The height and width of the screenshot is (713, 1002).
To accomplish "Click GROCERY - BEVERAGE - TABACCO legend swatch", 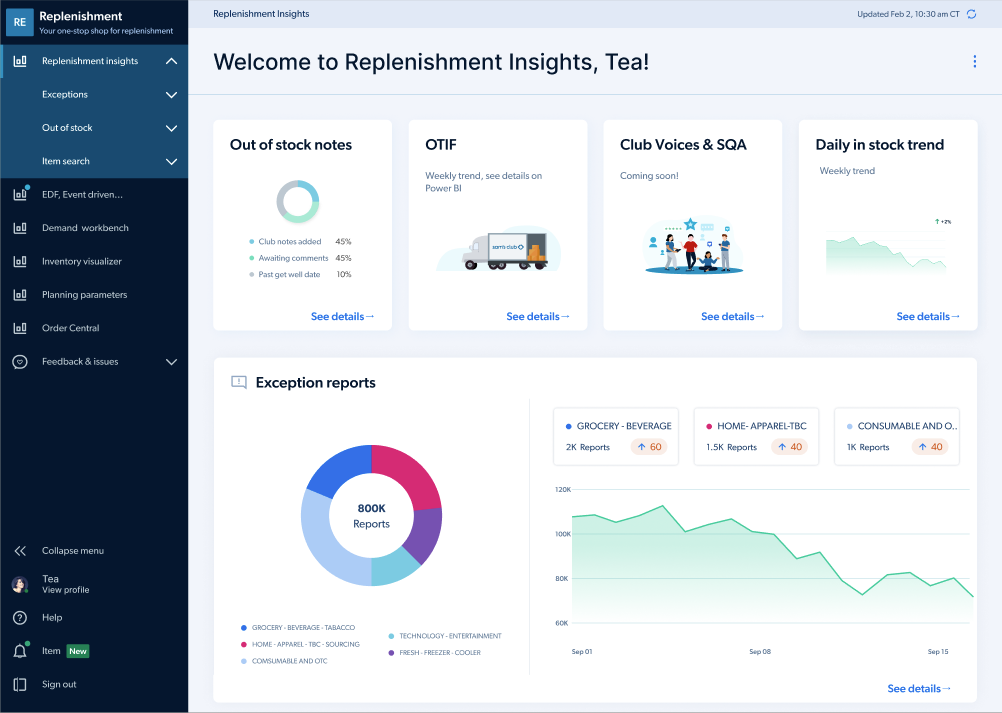I will pos(243,628).
